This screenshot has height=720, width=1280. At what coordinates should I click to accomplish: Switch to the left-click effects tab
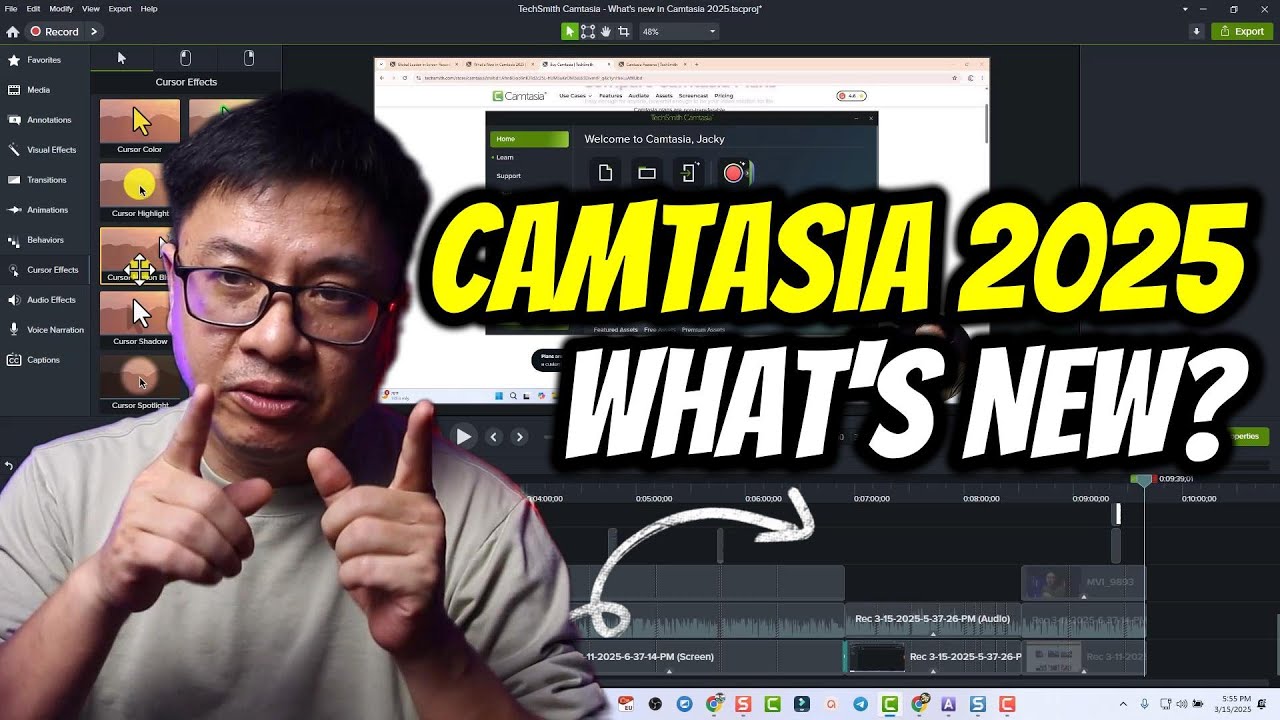click(185, 58)
